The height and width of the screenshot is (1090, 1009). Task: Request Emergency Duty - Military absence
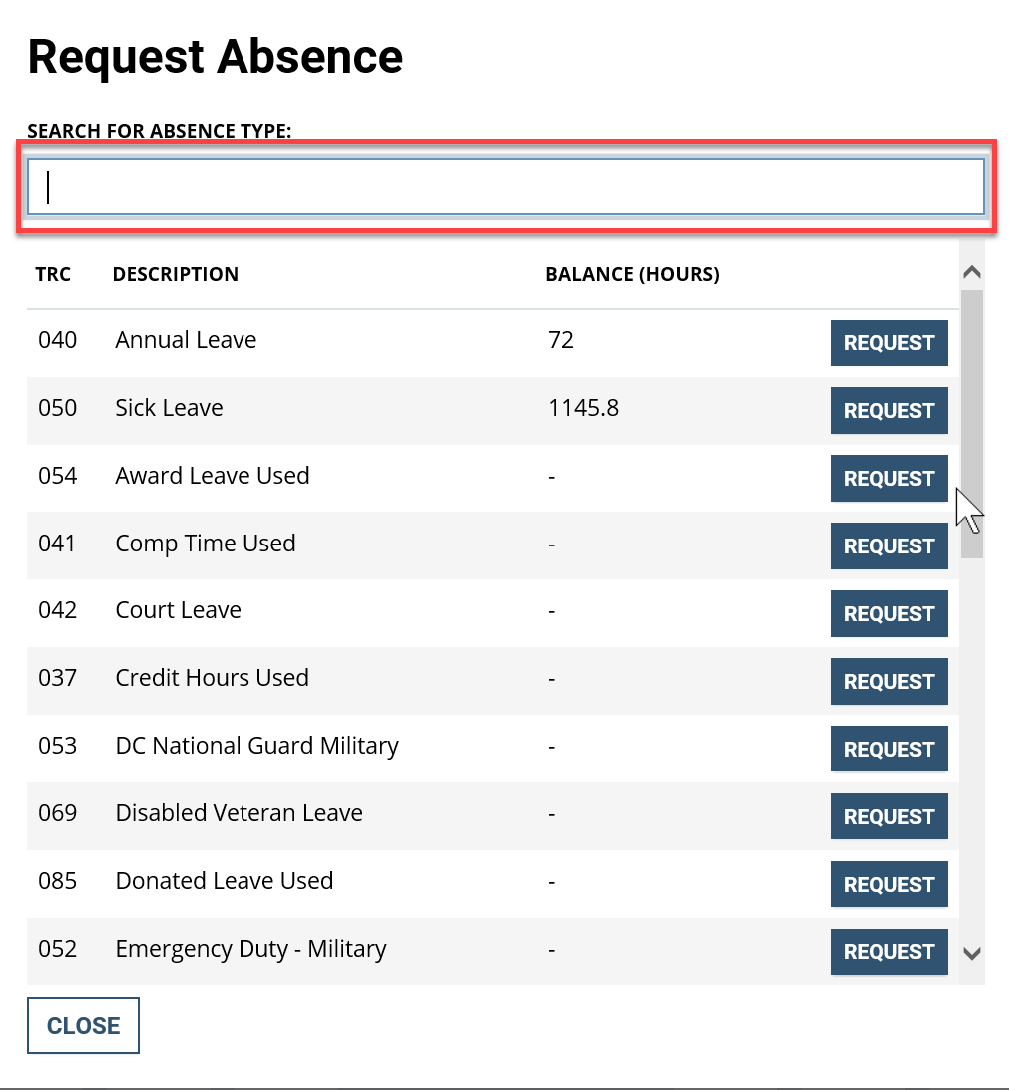[x=888, y=951]
